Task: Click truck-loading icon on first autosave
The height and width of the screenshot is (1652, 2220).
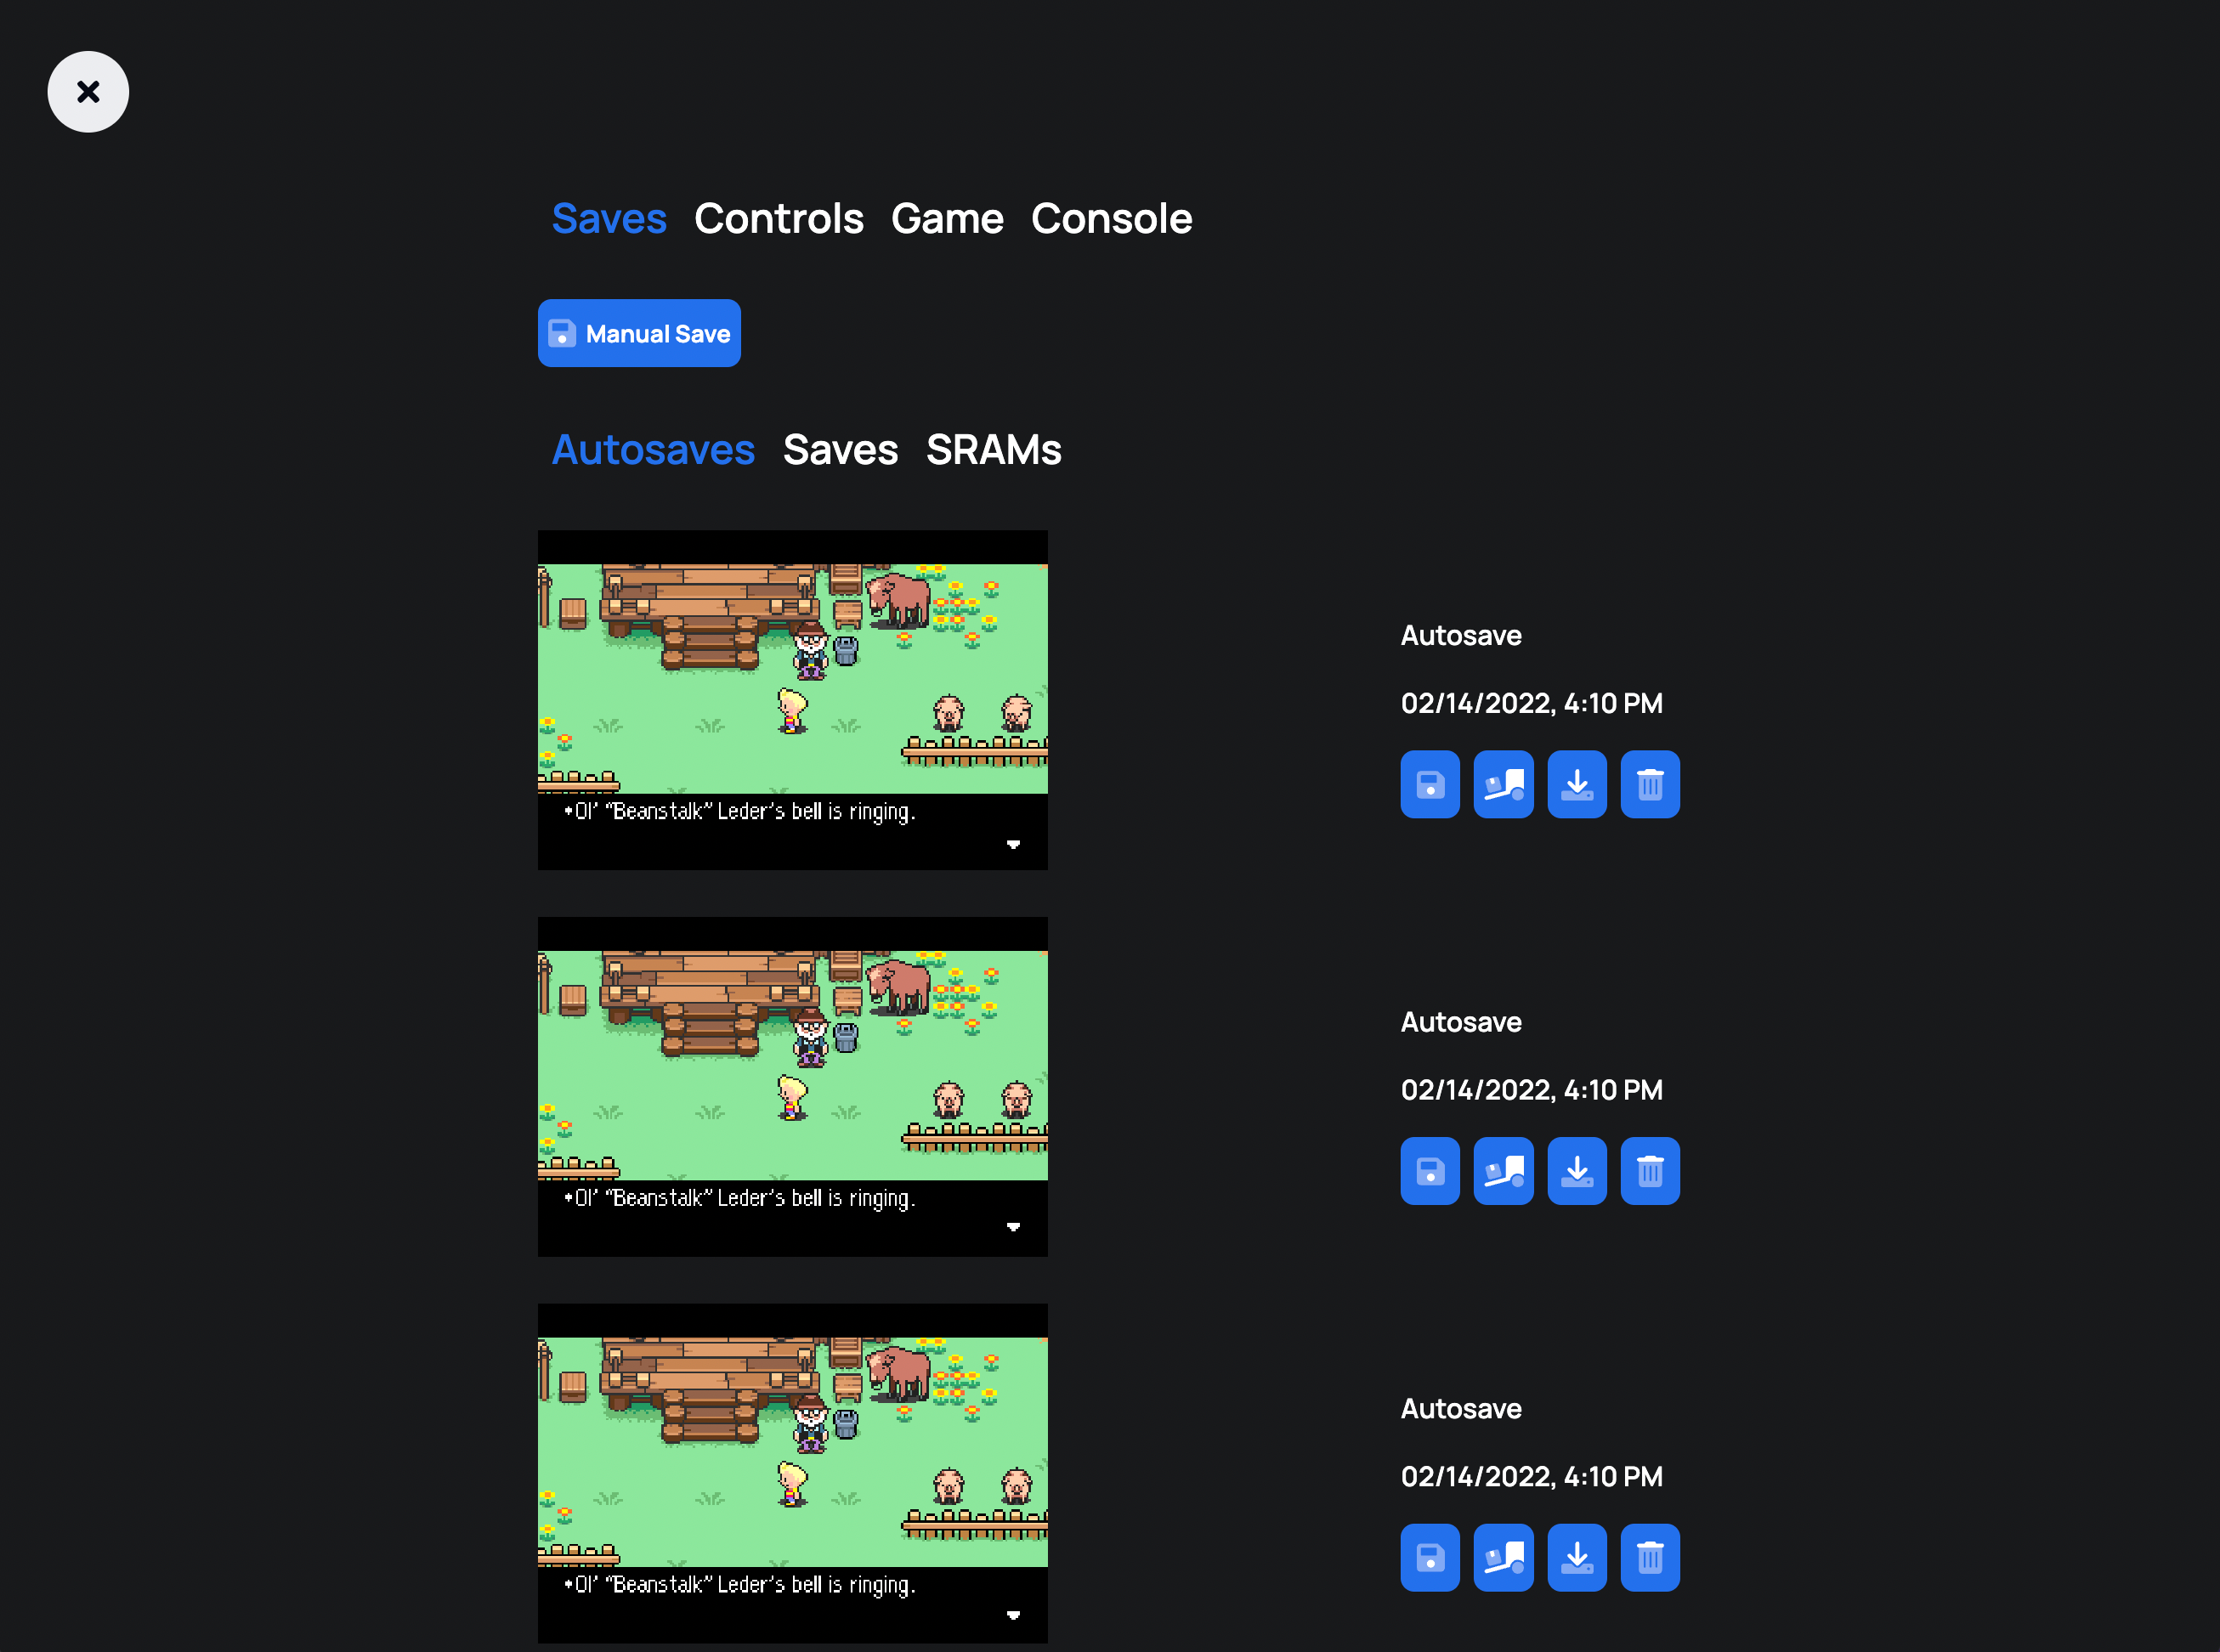Action: click(x=1503, y=784)
